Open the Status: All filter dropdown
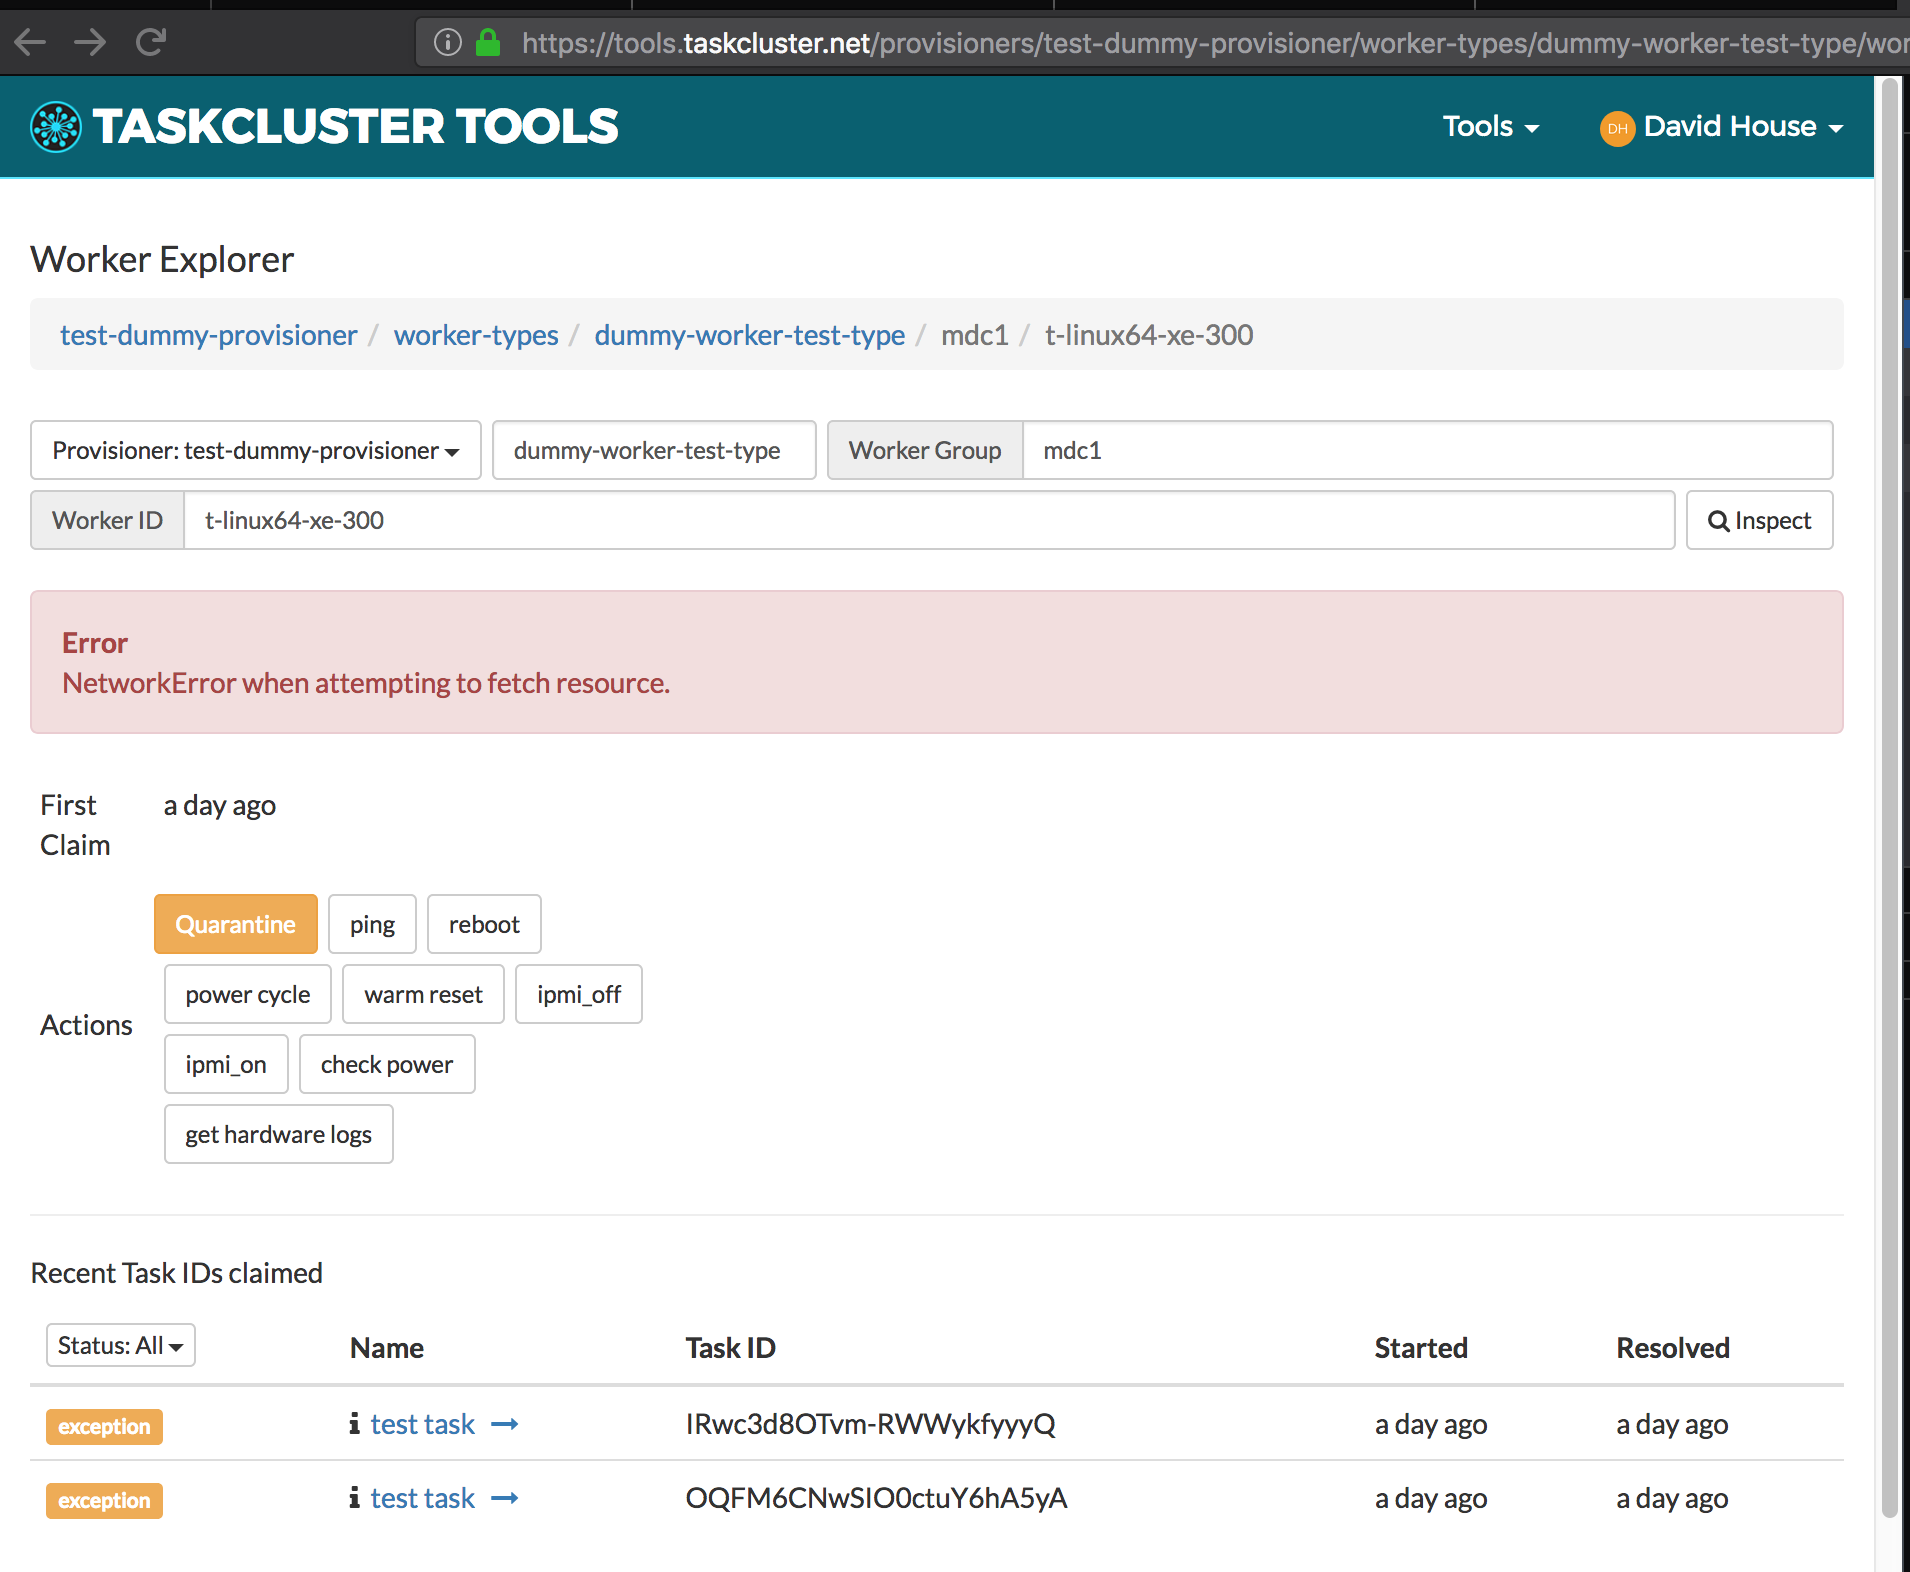1910x1572 pixels. 120,1345
